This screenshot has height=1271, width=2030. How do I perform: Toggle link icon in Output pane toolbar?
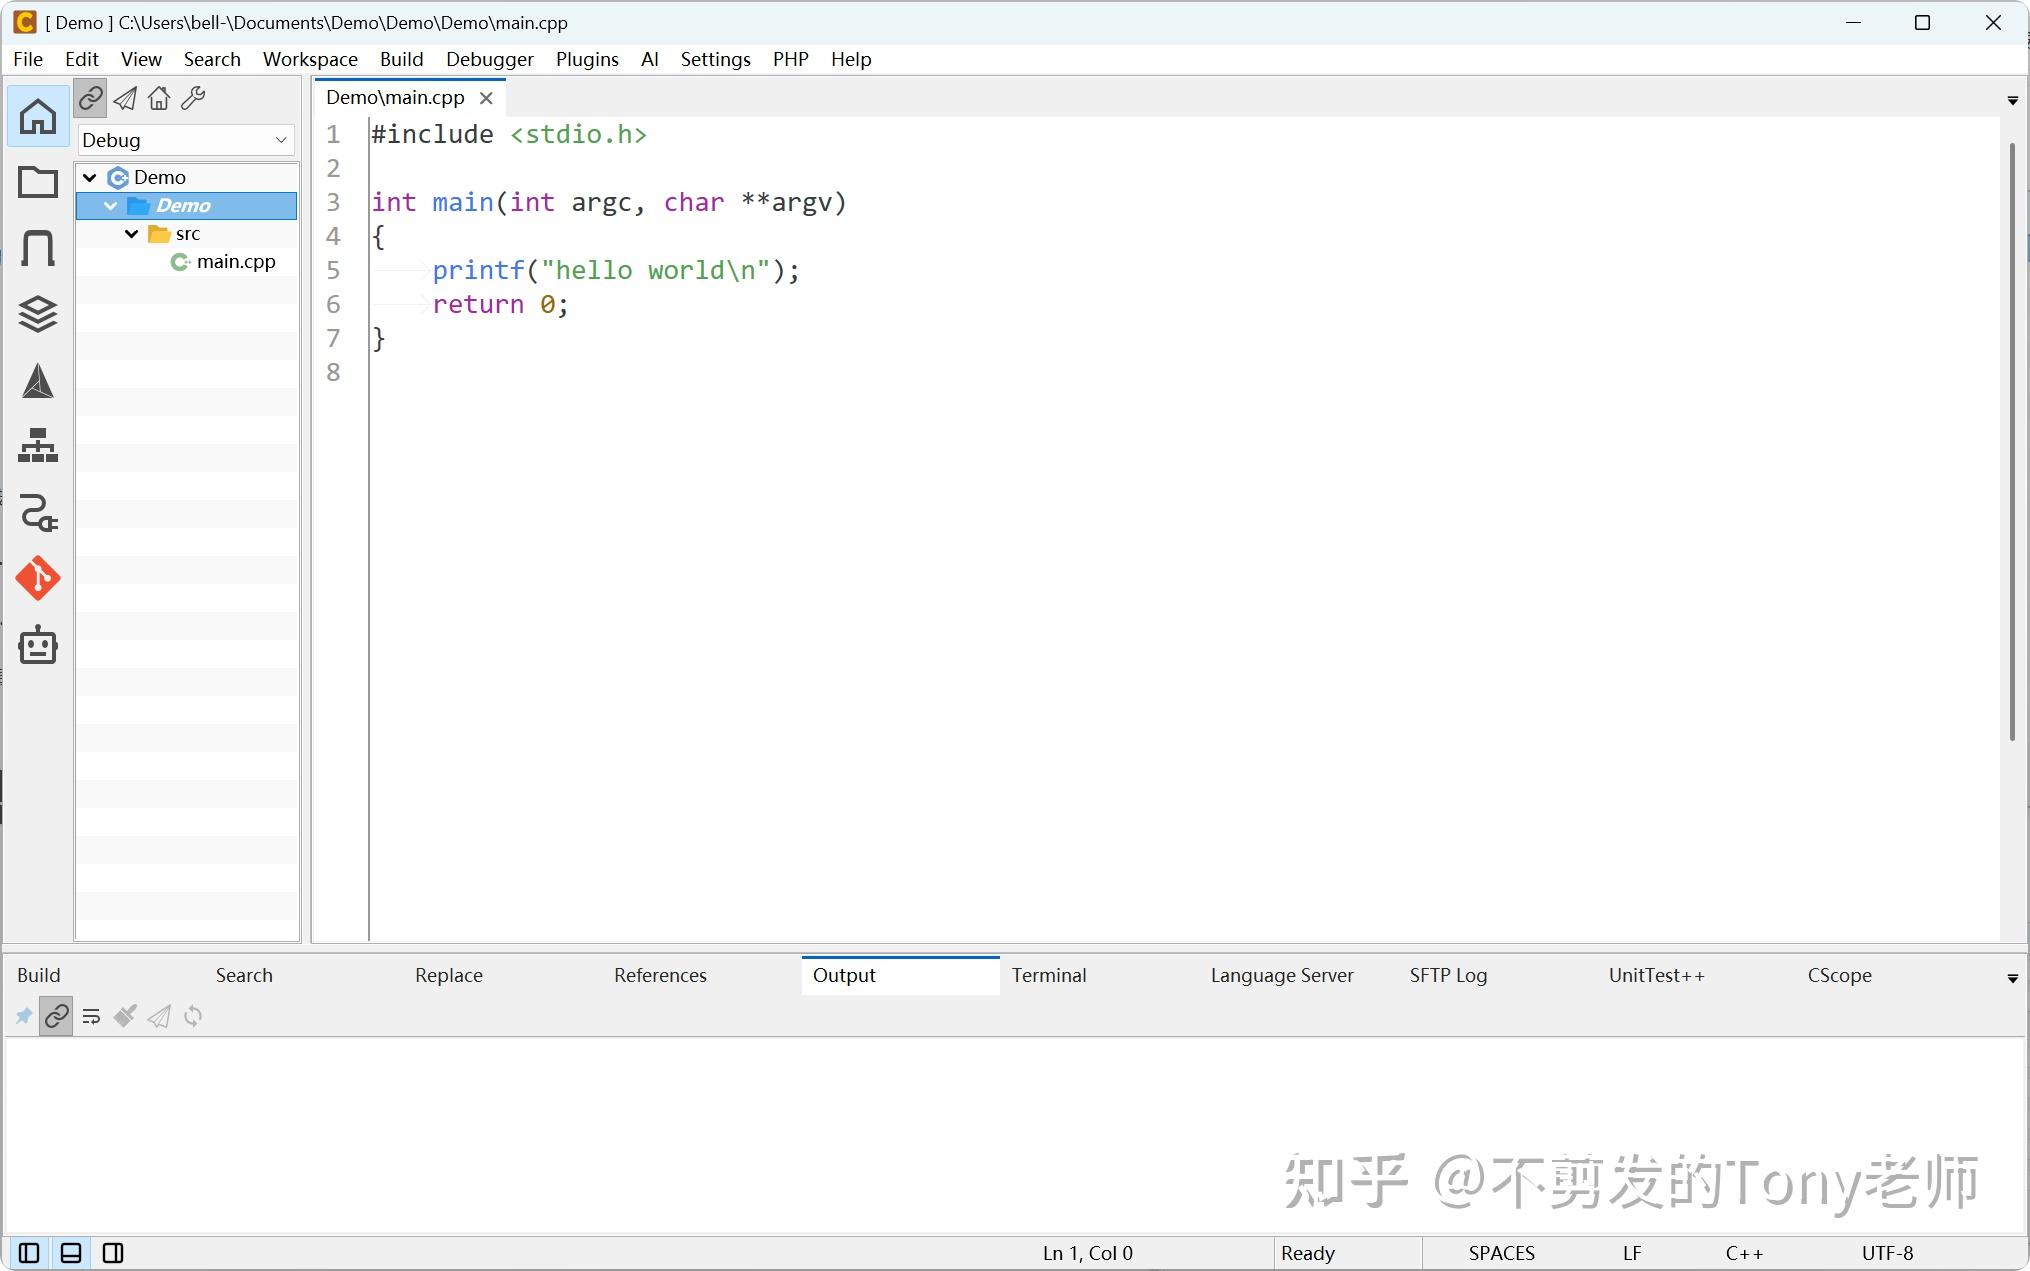(x=57, y=1017)
